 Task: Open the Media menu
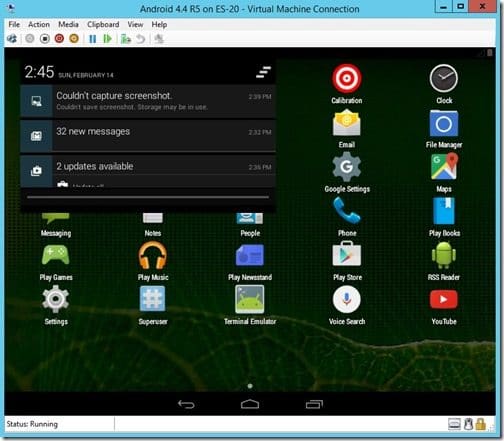[x=68, y=24]
